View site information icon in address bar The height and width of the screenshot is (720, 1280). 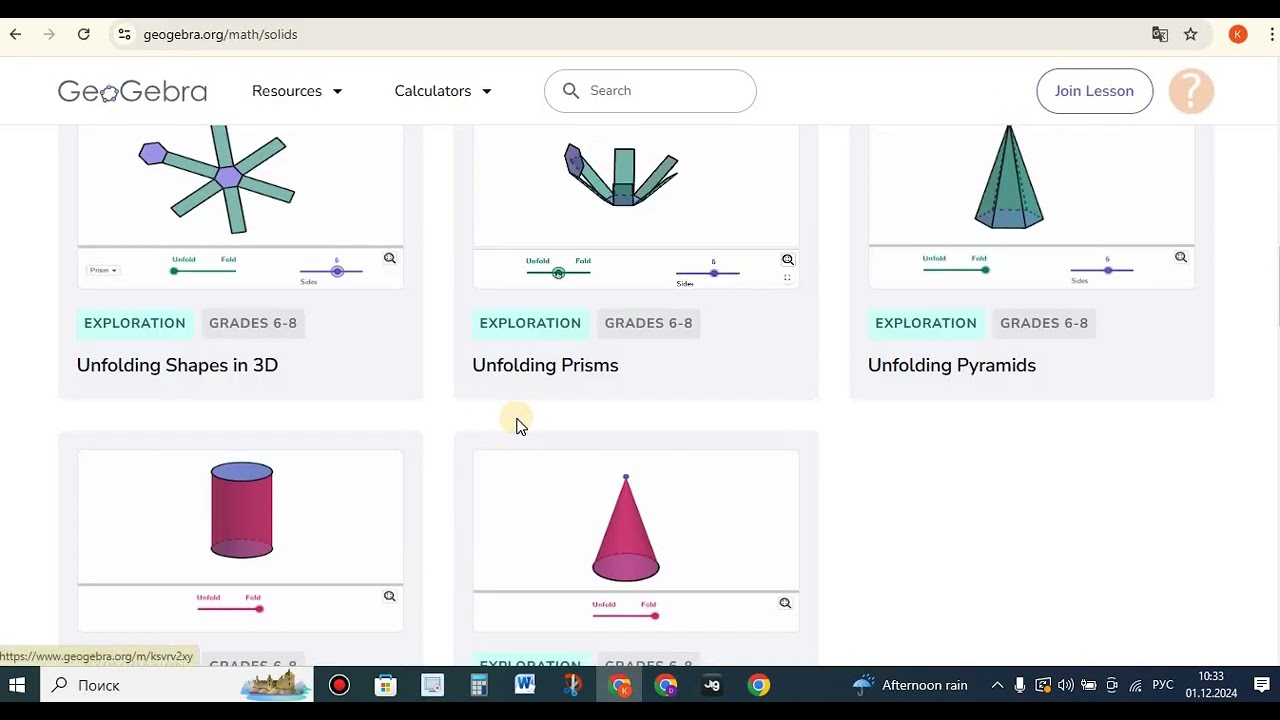pyautogui.click(x=124, y=34)
